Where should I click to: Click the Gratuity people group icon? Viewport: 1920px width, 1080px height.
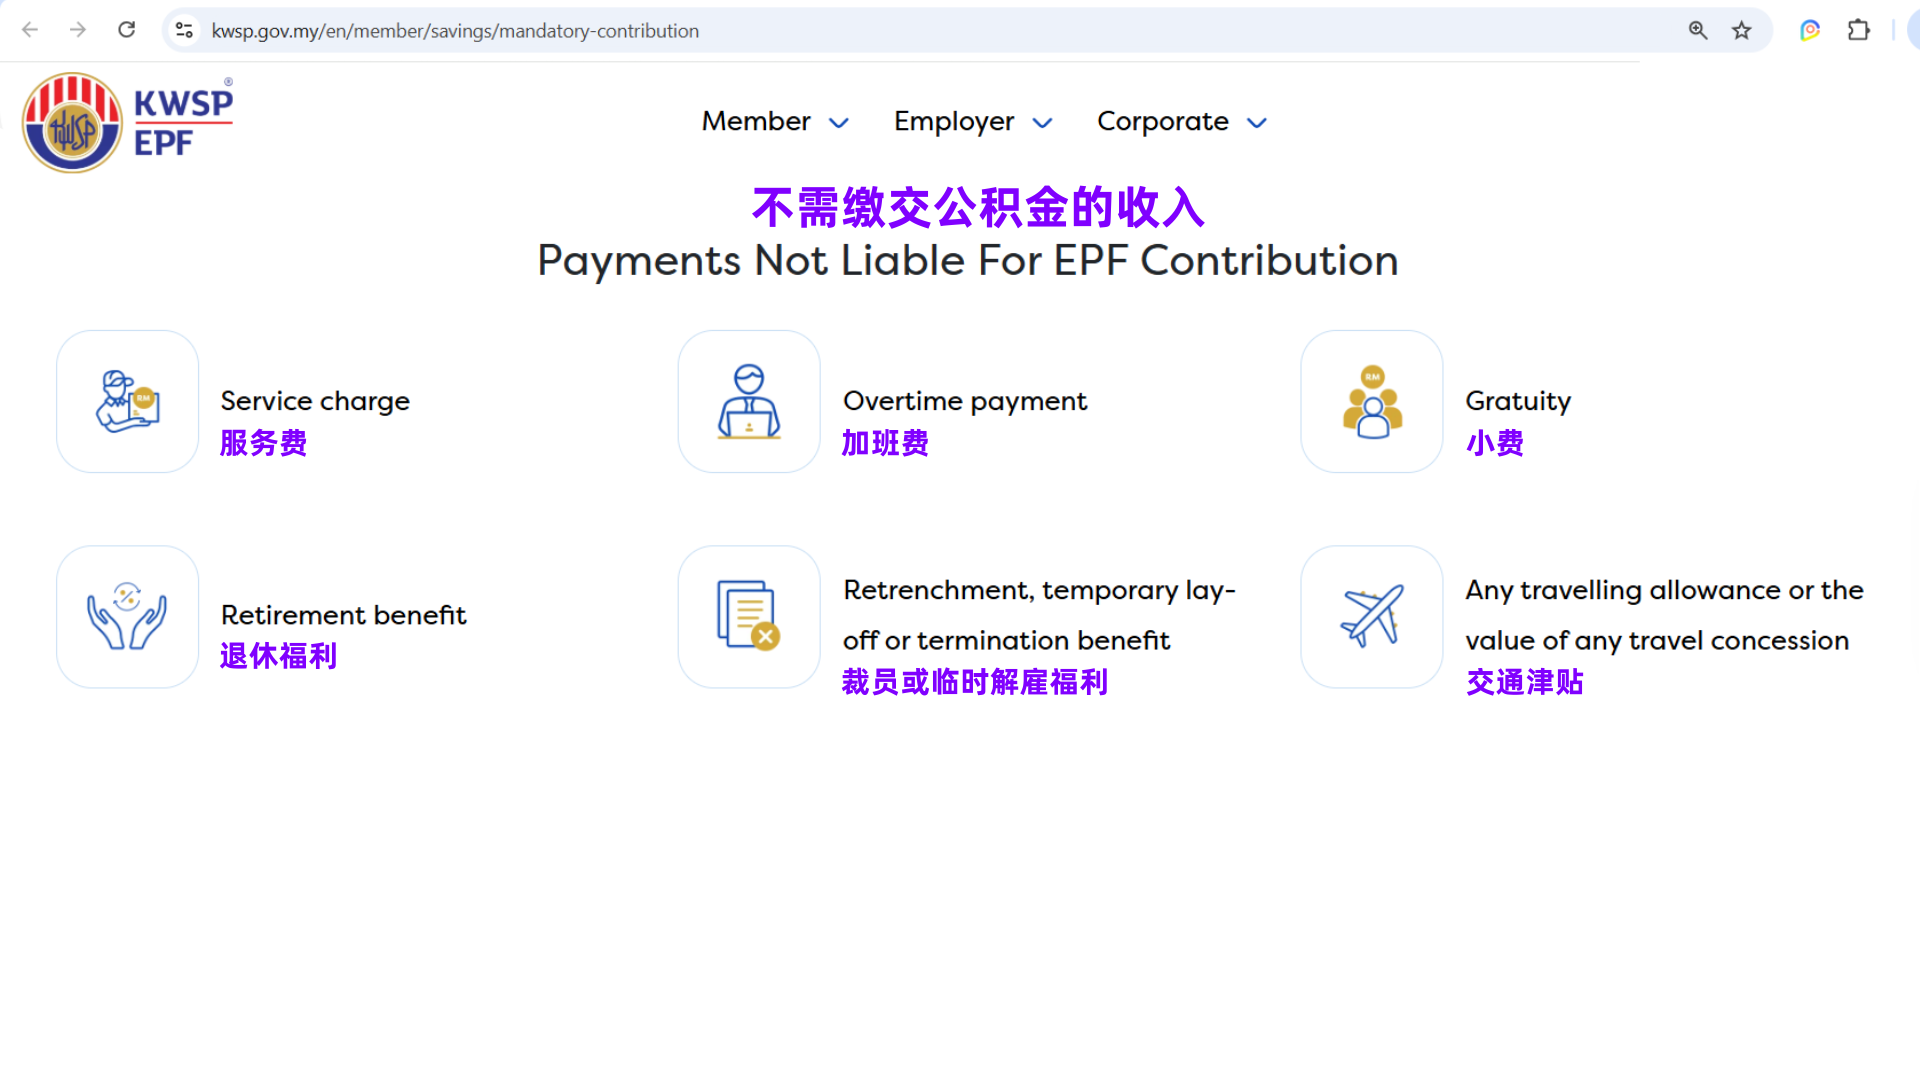point(1372,401)
